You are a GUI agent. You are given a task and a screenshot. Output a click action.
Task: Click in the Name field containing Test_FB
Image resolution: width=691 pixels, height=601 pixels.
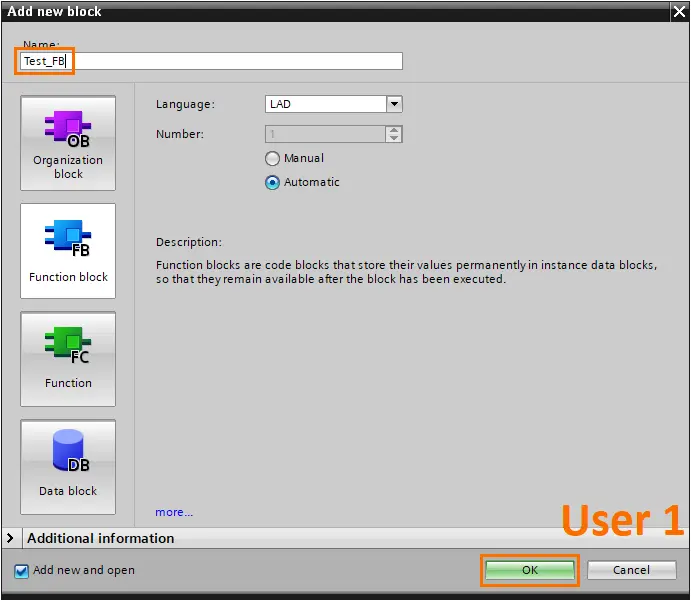tap(211, 61)
